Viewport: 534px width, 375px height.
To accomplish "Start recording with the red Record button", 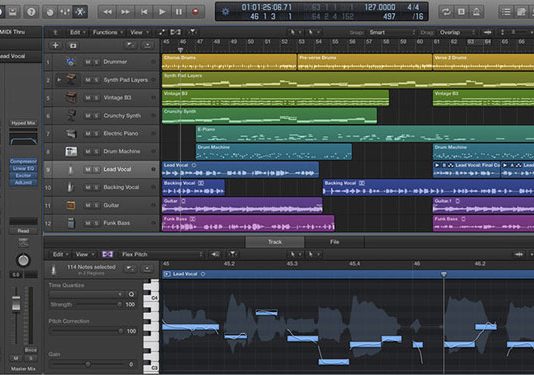I will (x=195, y=12).
